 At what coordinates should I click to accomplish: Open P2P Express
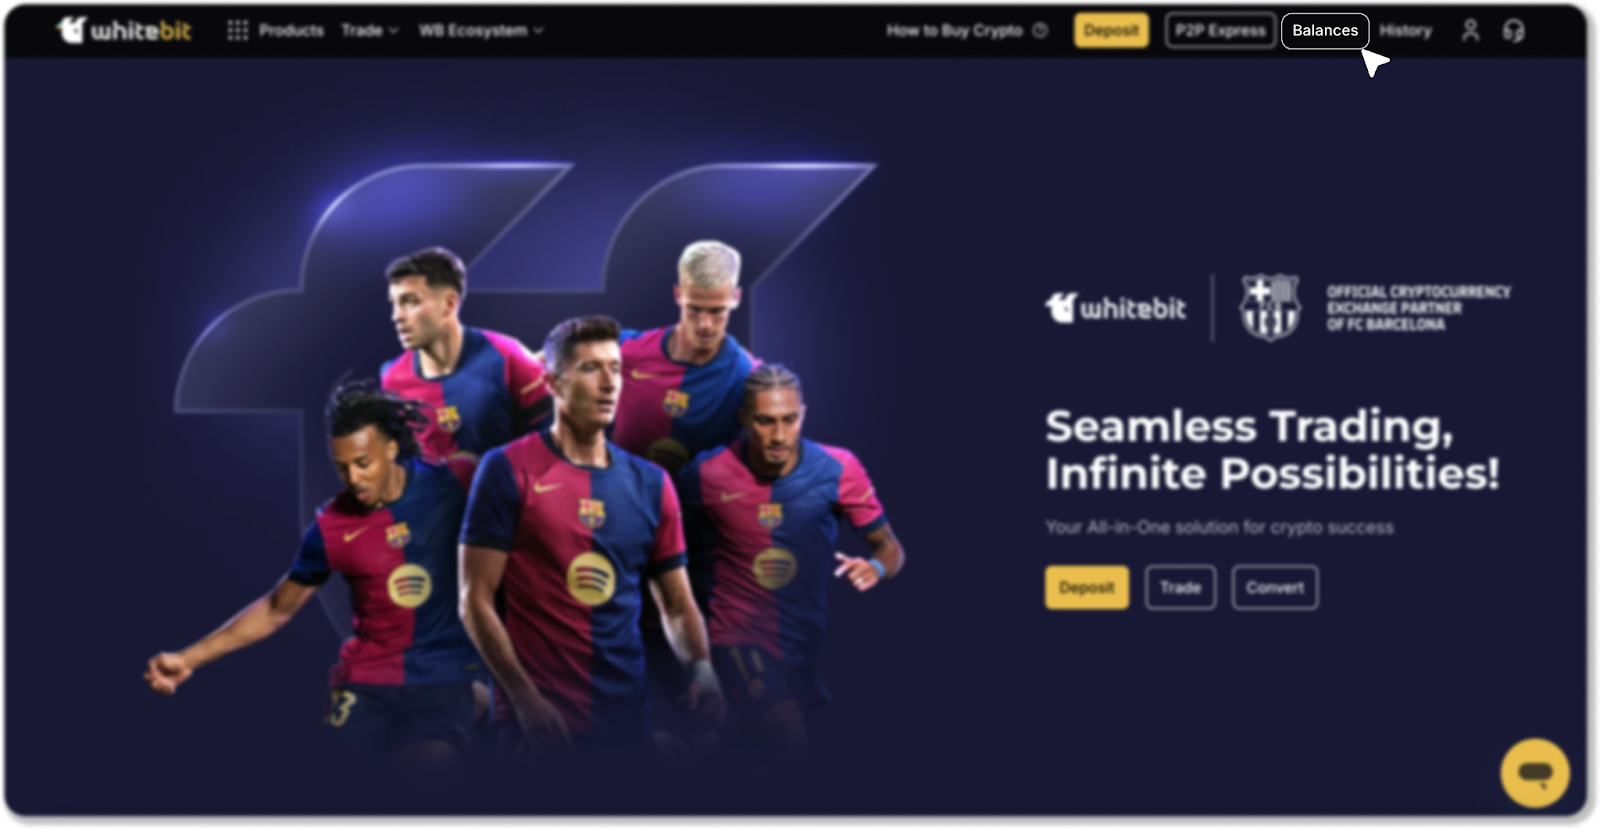click(1220, 30)
